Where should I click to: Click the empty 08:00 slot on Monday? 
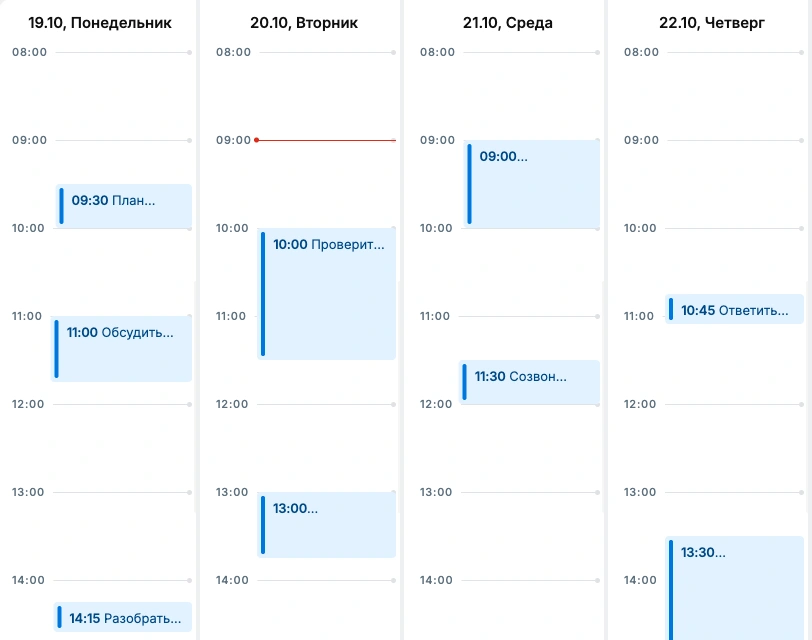pyautogui.click(x=123, y=96)
